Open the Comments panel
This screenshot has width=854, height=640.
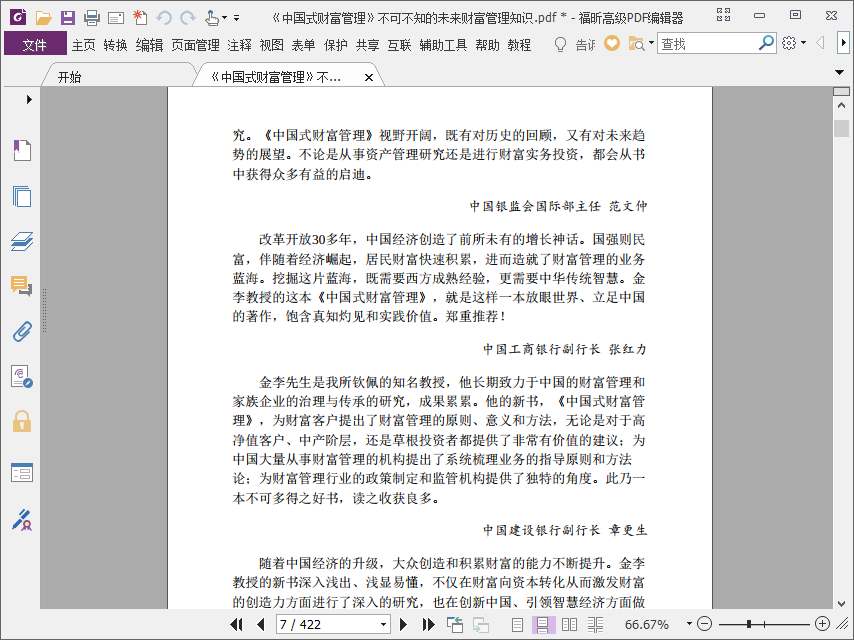pos(22,285)
